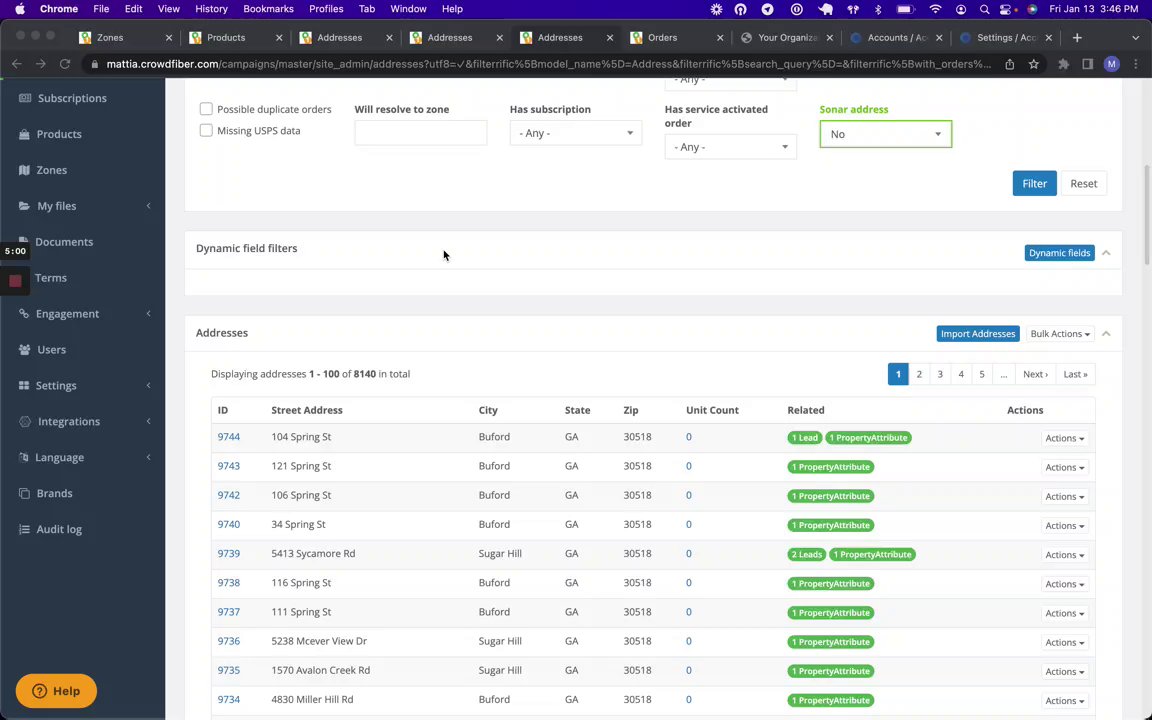The image size is (1152, 720).
Task: Open a new browser tab
Action: point(1077,37)
